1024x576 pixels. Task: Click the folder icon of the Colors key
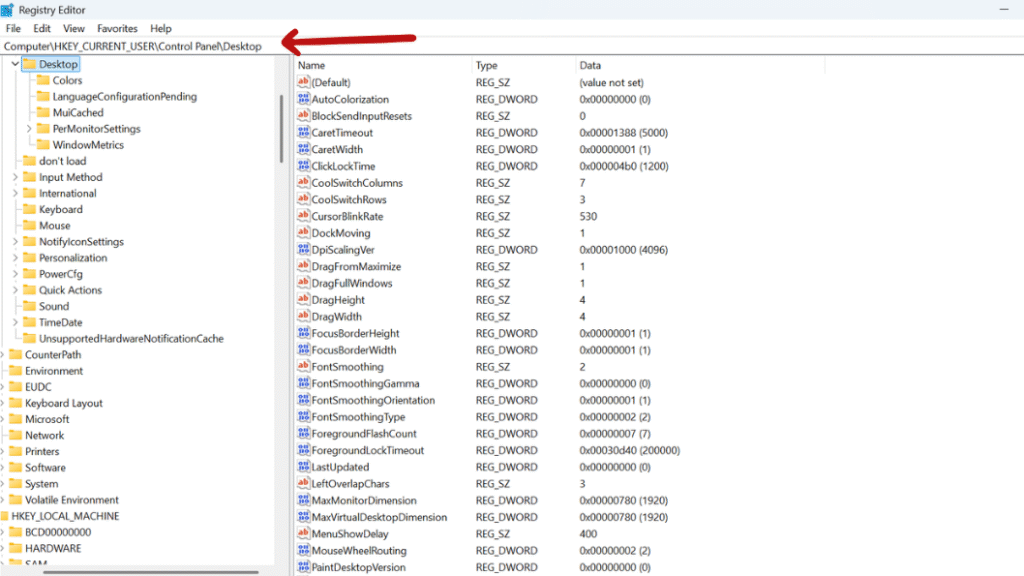[43, 80]
